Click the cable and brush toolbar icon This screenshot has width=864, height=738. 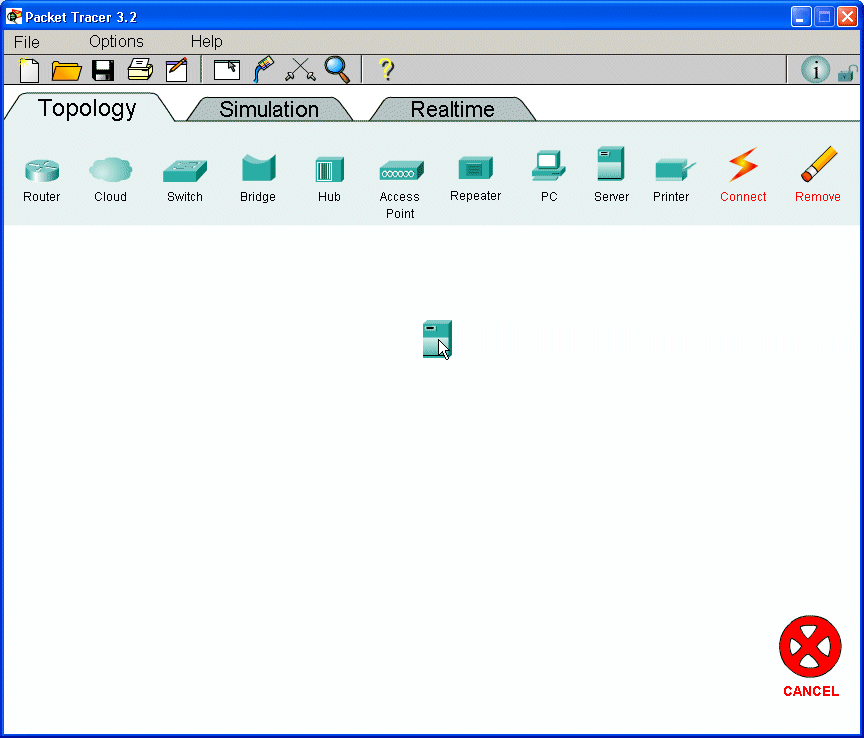click(263, 69)
